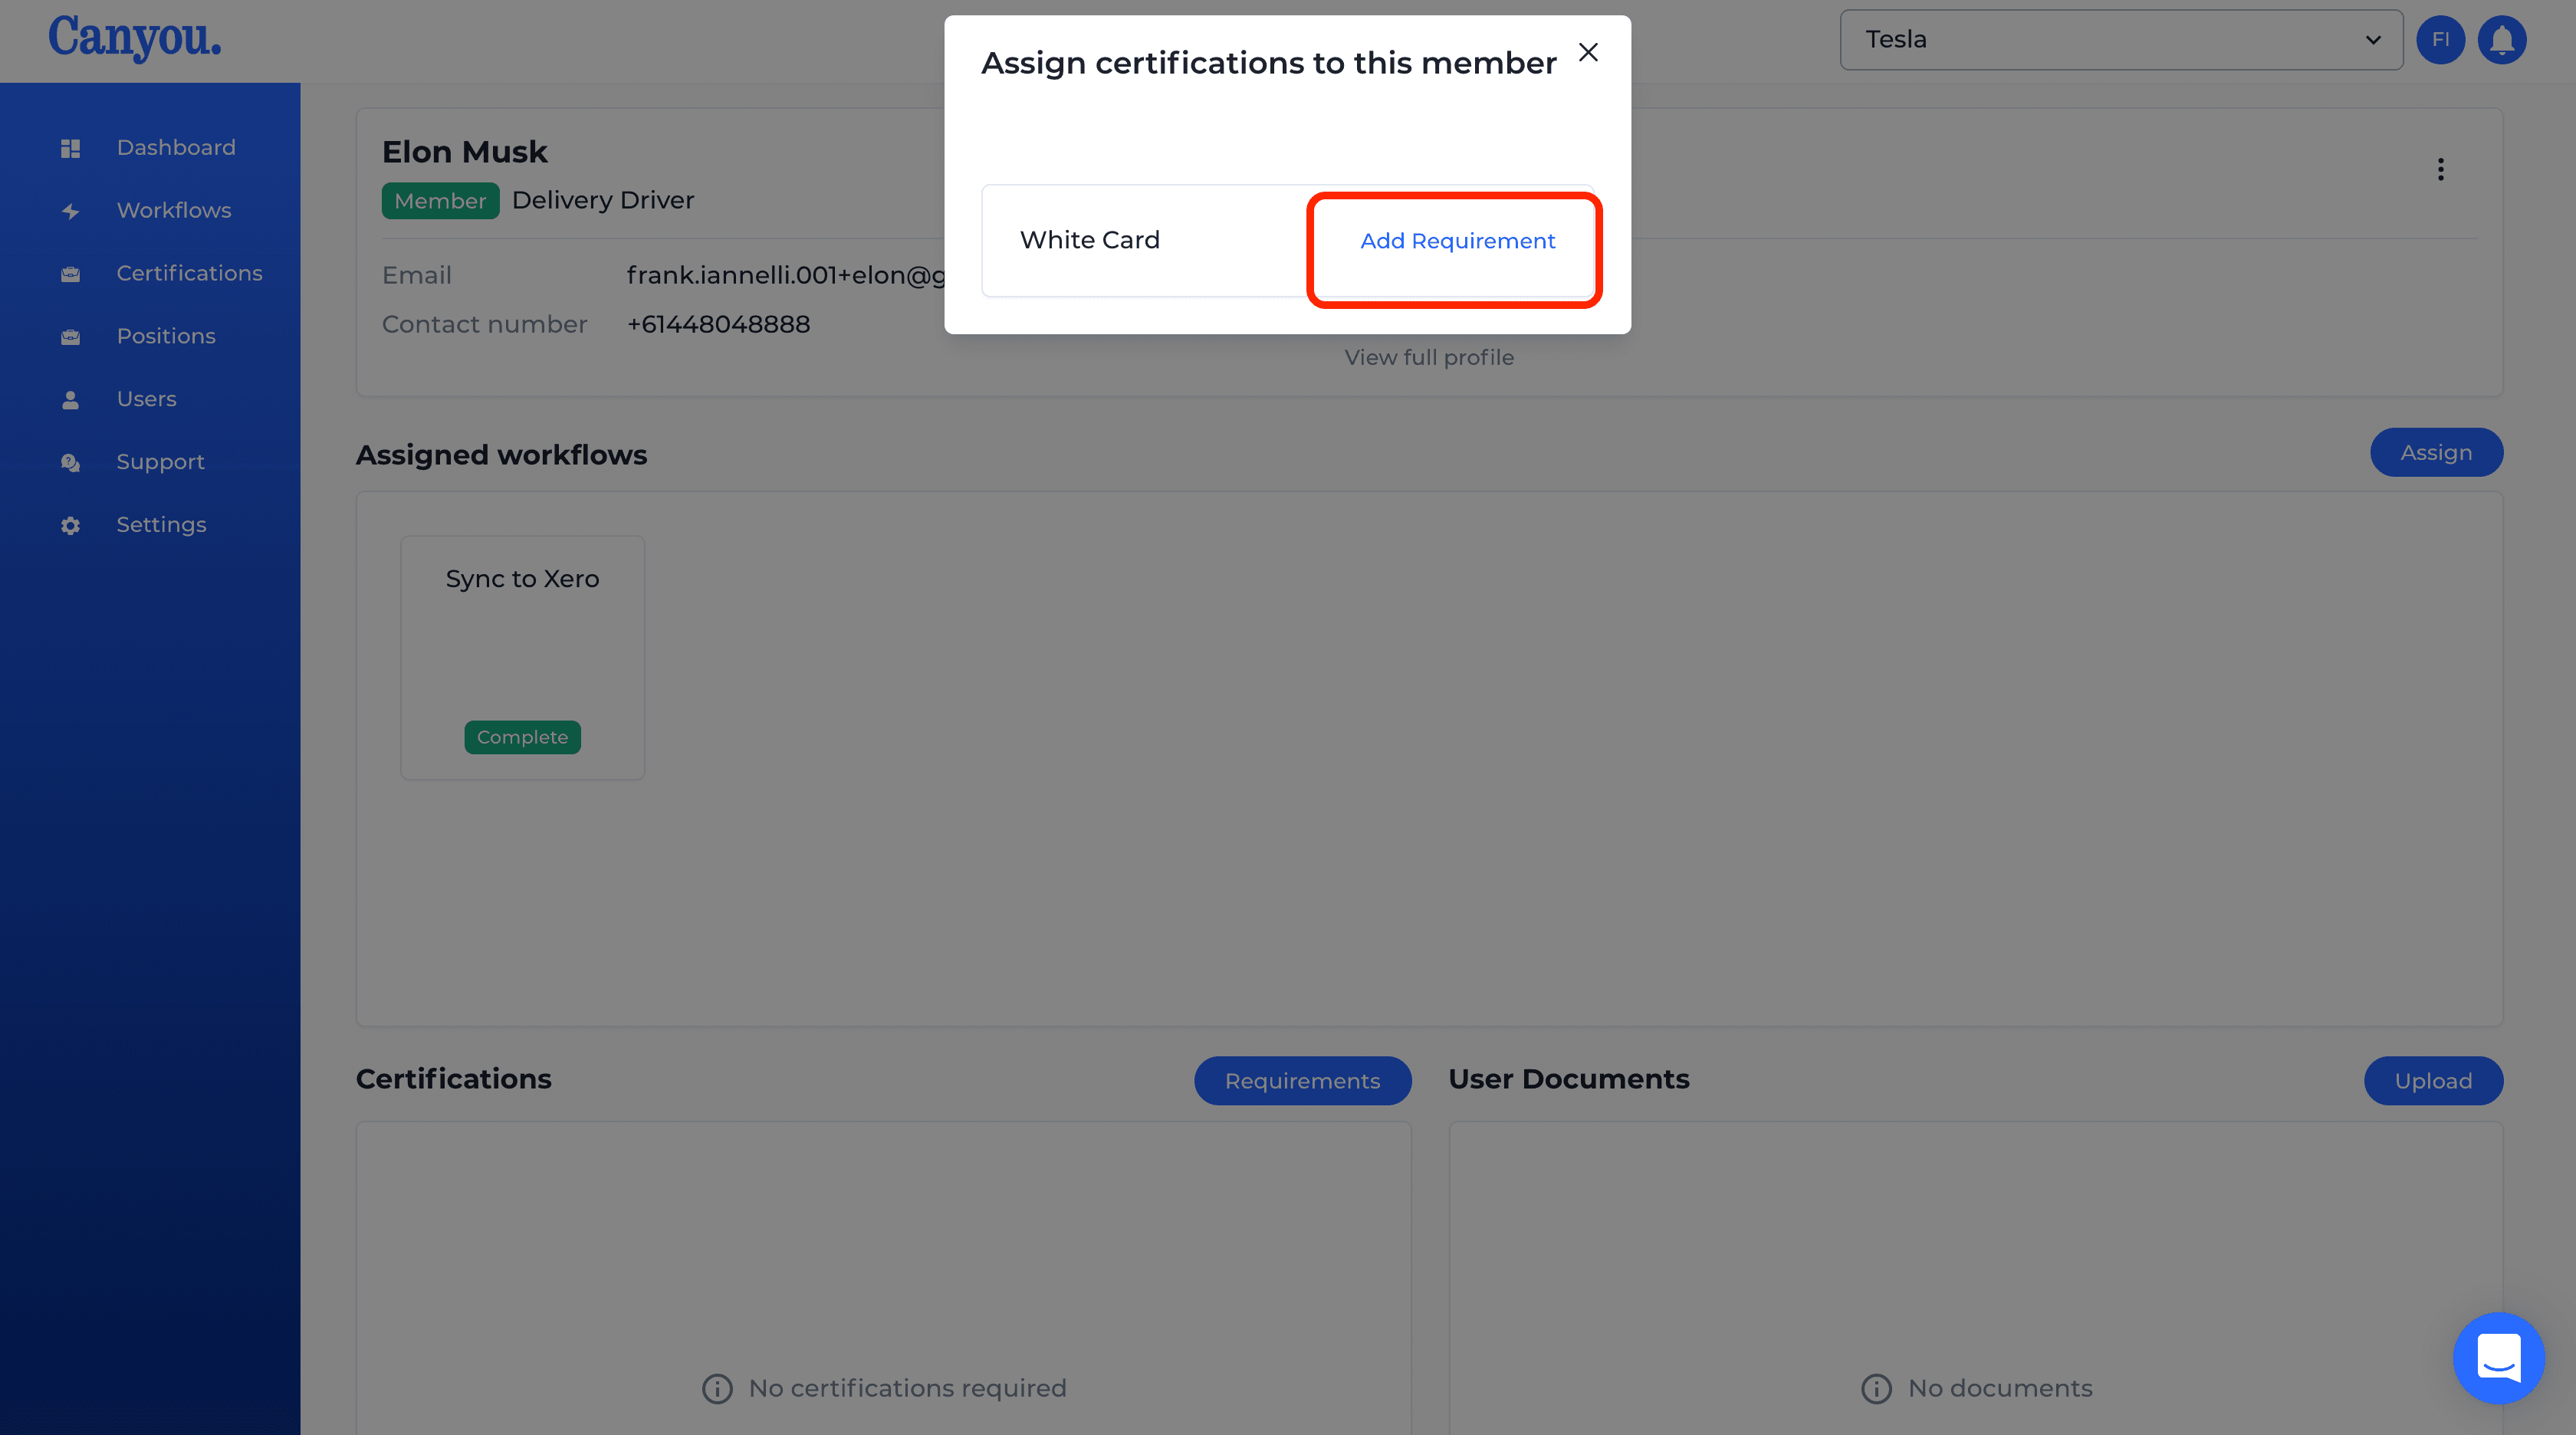
Task: Click the FI user avatar icon
Action: click(2440, 37)
